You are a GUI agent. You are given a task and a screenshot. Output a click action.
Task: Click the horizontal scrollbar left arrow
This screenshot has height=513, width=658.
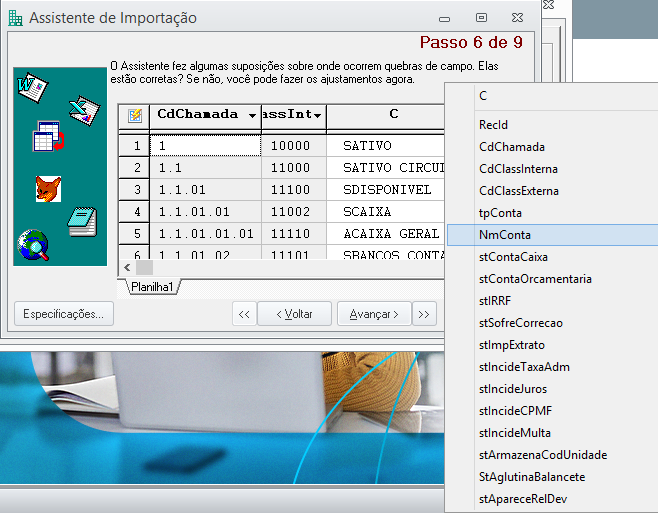tap(127, 267)
